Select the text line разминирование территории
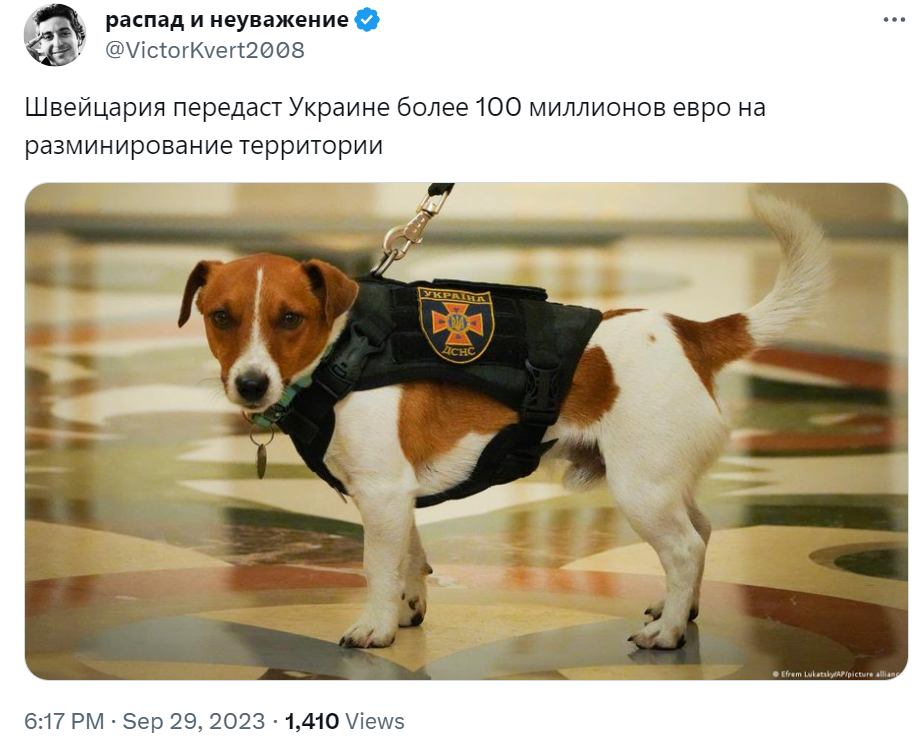 coord(203,146)
